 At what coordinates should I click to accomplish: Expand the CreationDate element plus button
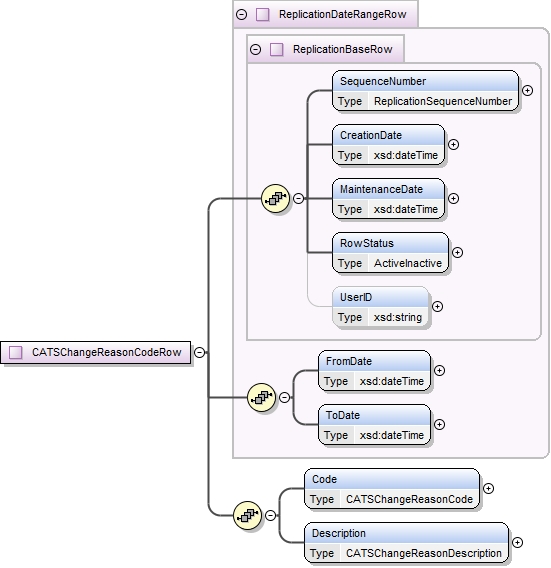453,145
